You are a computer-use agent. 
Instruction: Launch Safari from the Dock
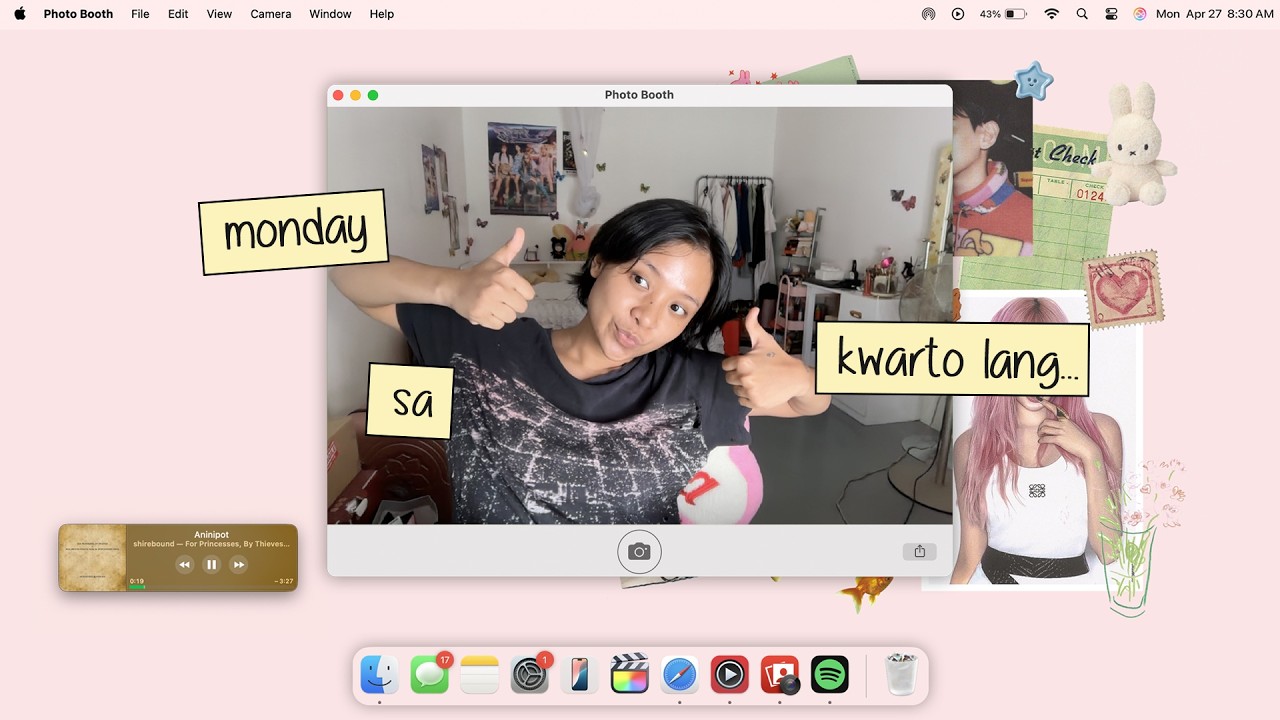pyautogui.click(x=680, y=675)
